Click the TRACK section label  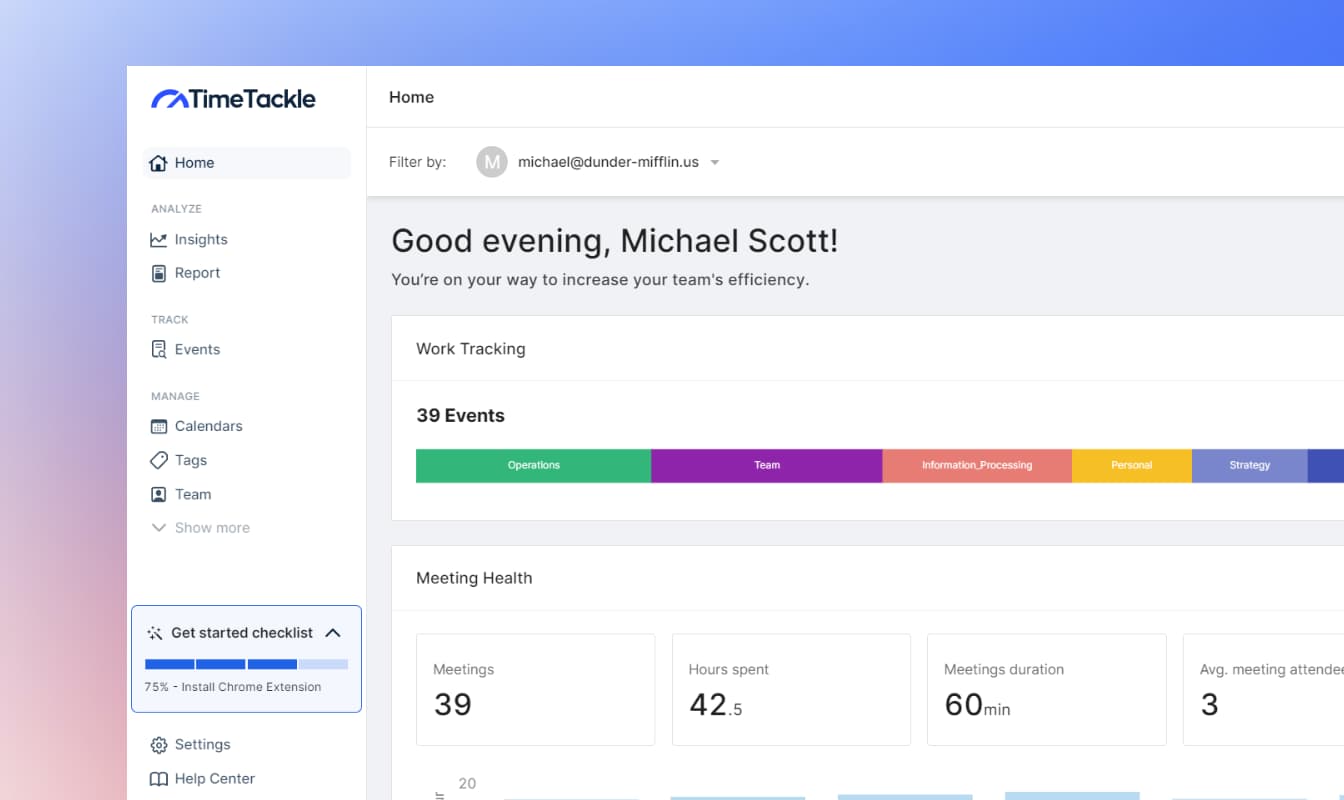[x=170, y=320]
